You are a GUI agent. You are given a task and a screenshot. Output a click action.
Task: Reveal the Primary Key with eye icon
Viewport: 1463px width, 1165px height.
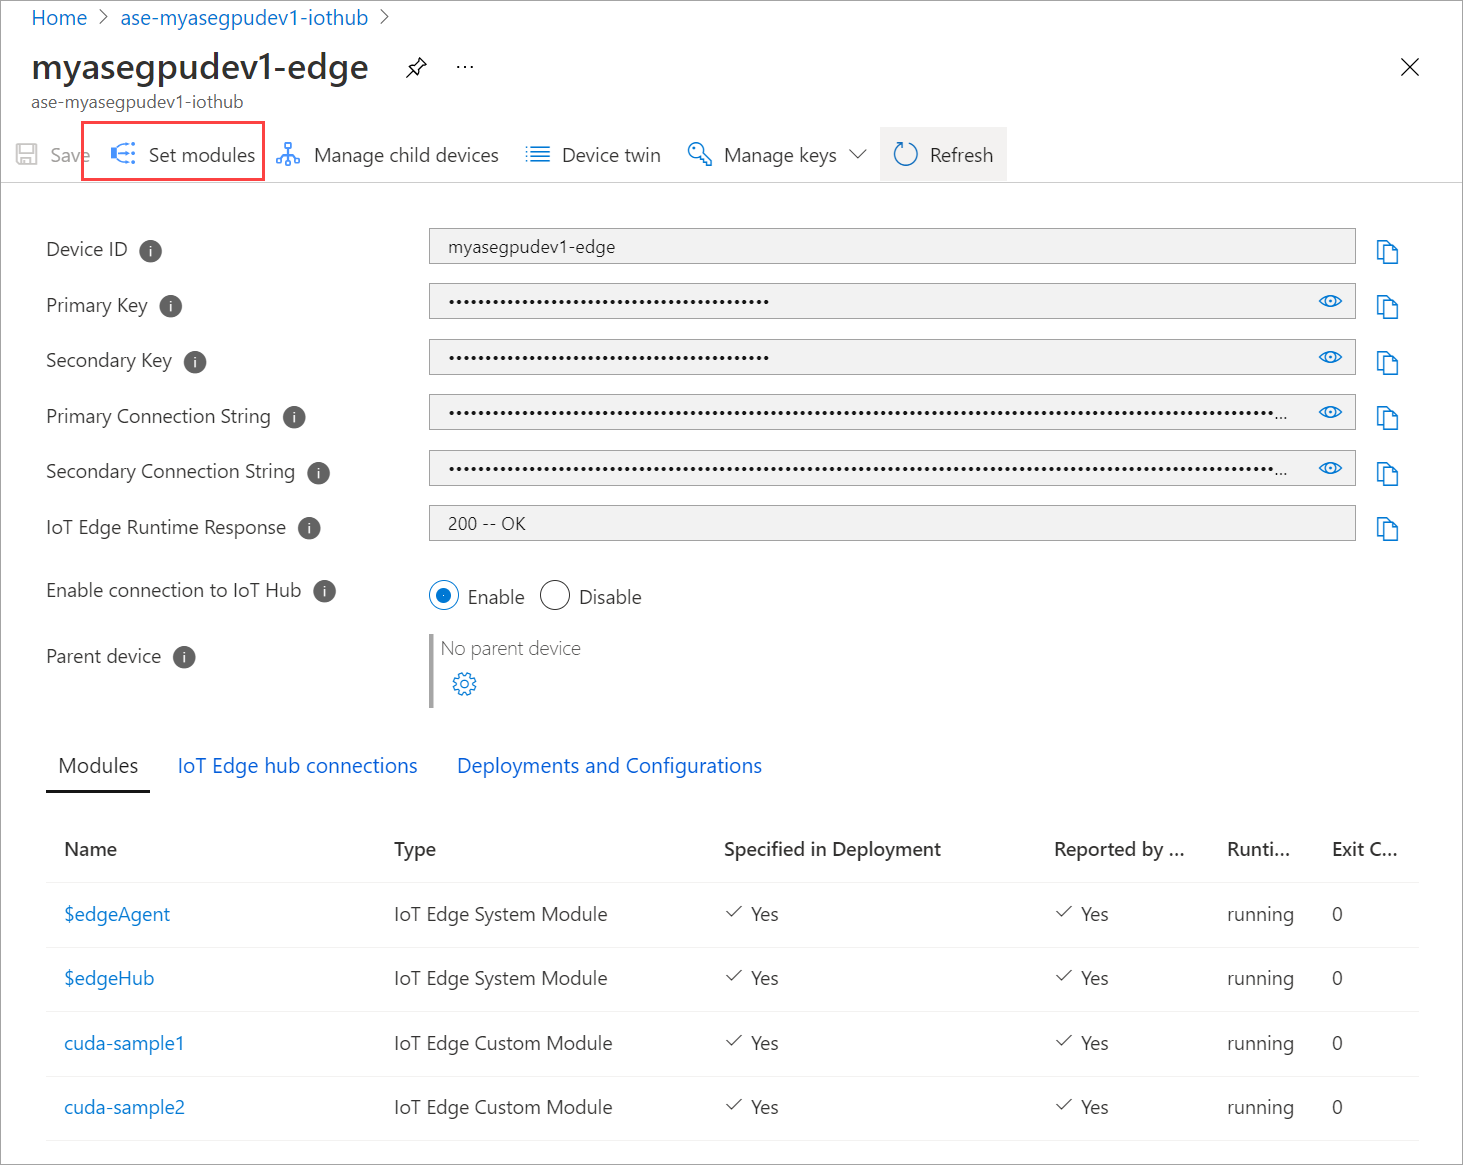1330,301
